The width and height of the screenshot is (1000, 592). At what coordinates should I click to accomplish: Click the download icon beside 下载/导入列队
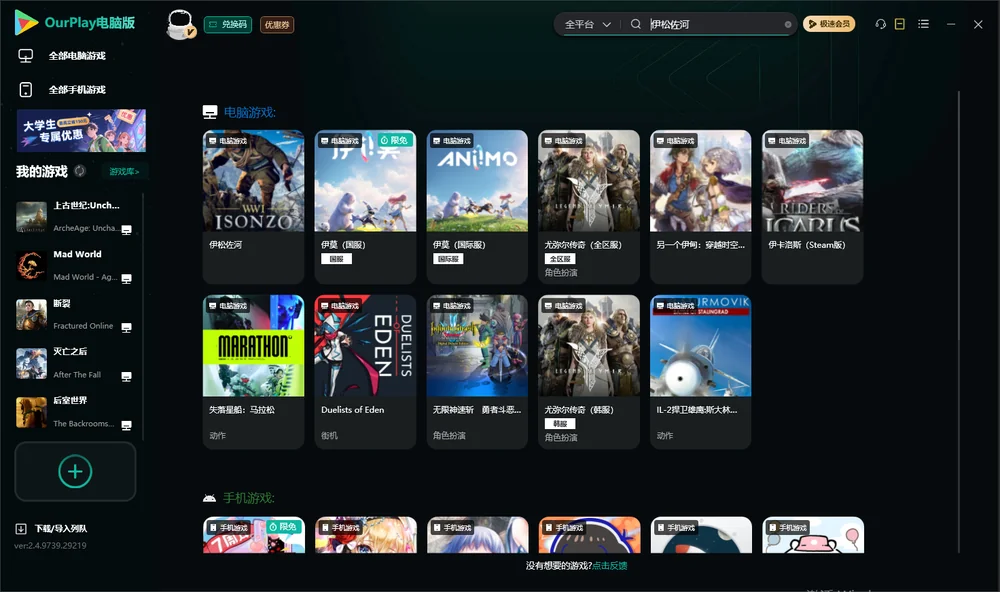click(21, 529)
